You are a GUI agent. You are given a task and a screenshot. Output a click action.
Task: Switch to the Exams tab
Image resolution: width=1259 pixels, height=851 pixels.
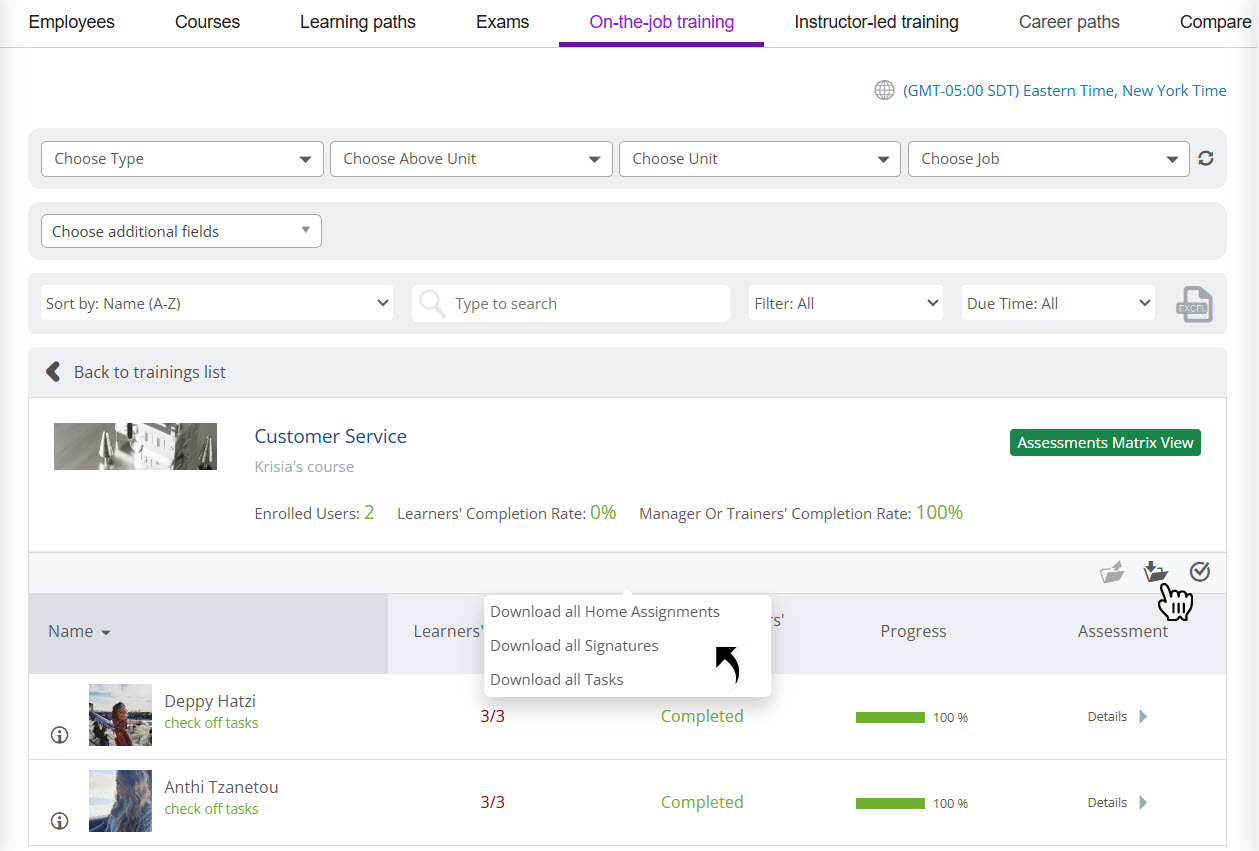502,22
